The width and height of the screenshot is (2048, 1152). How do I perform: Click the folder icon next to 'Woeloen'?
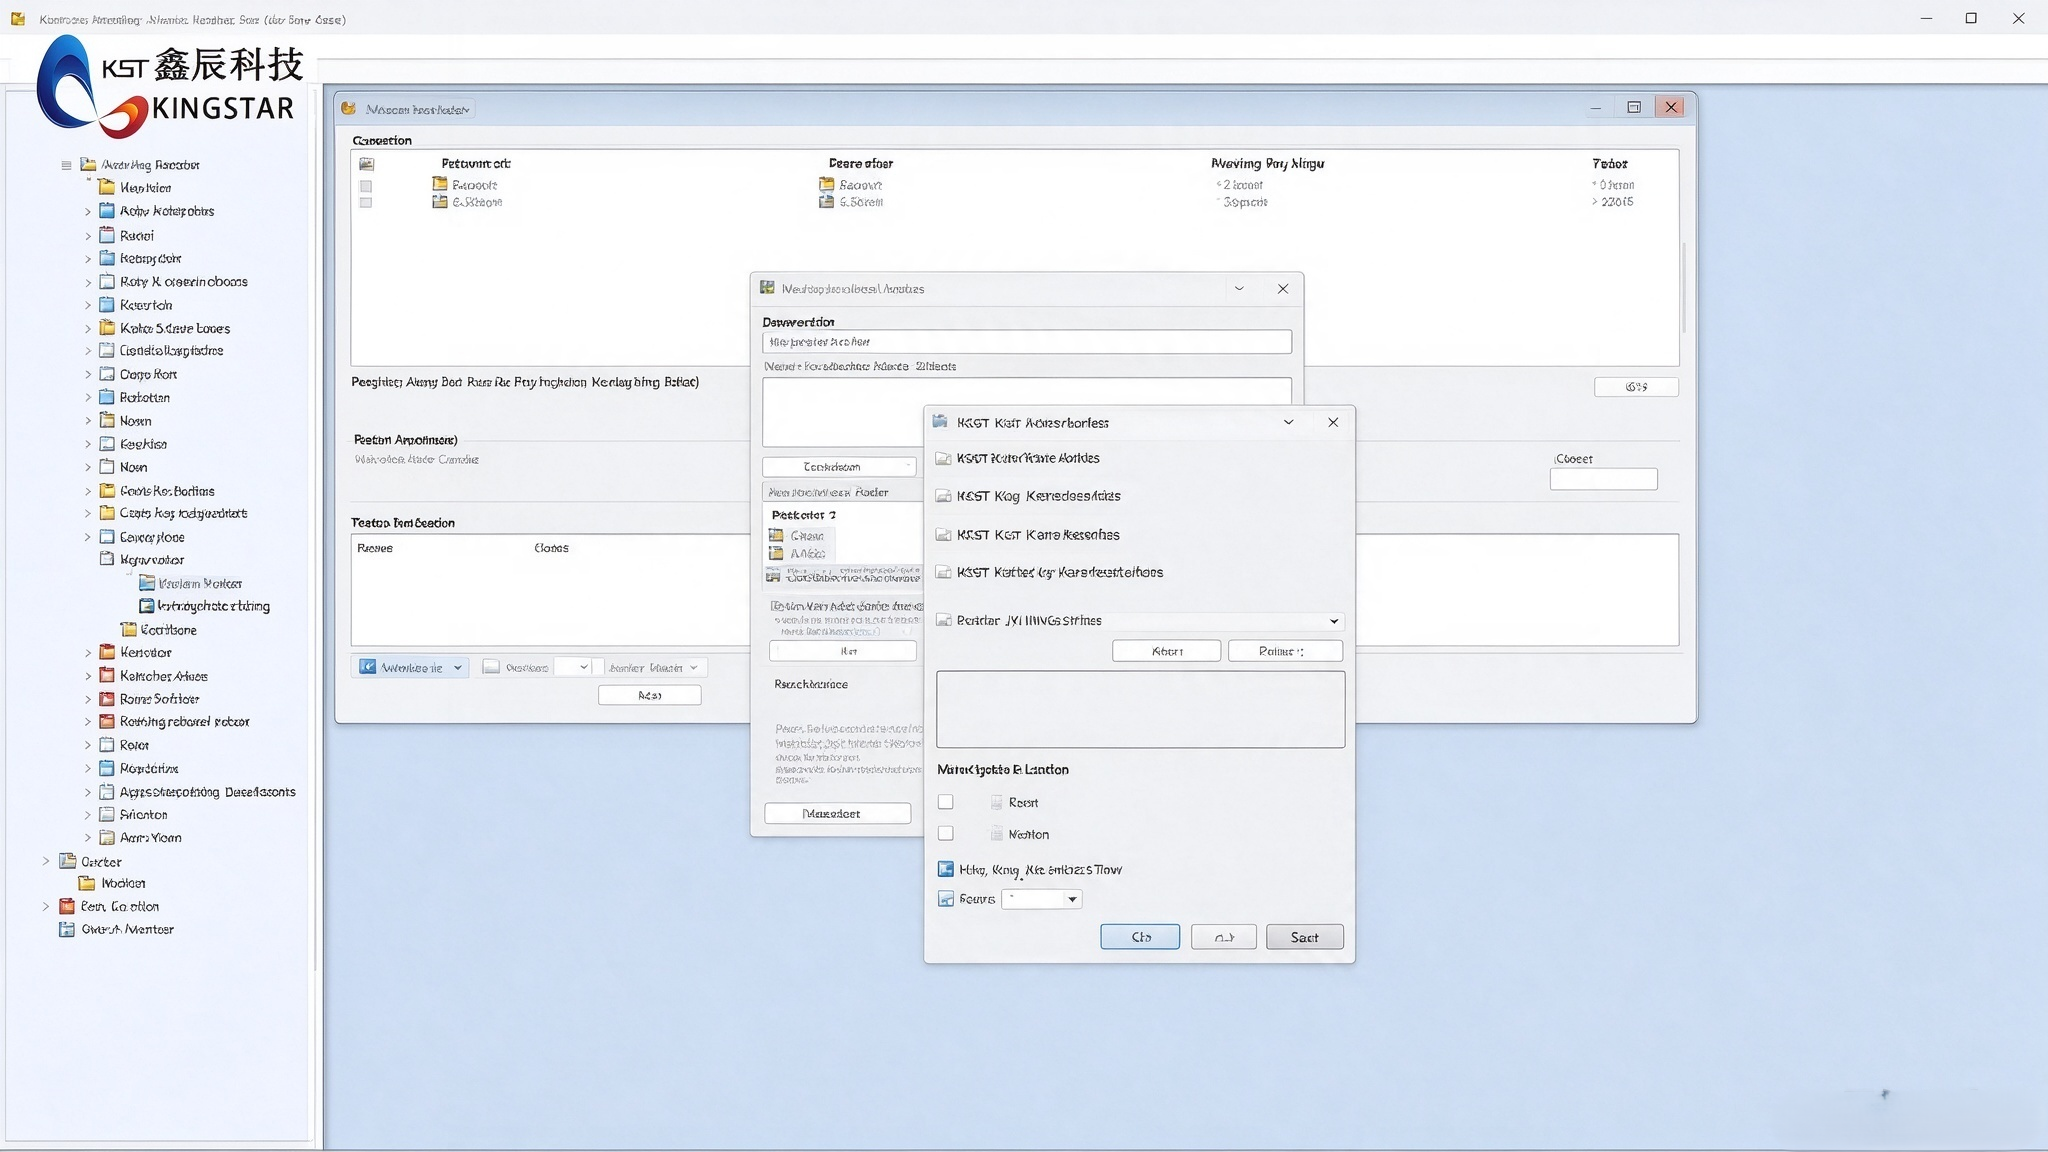point(87,883)
